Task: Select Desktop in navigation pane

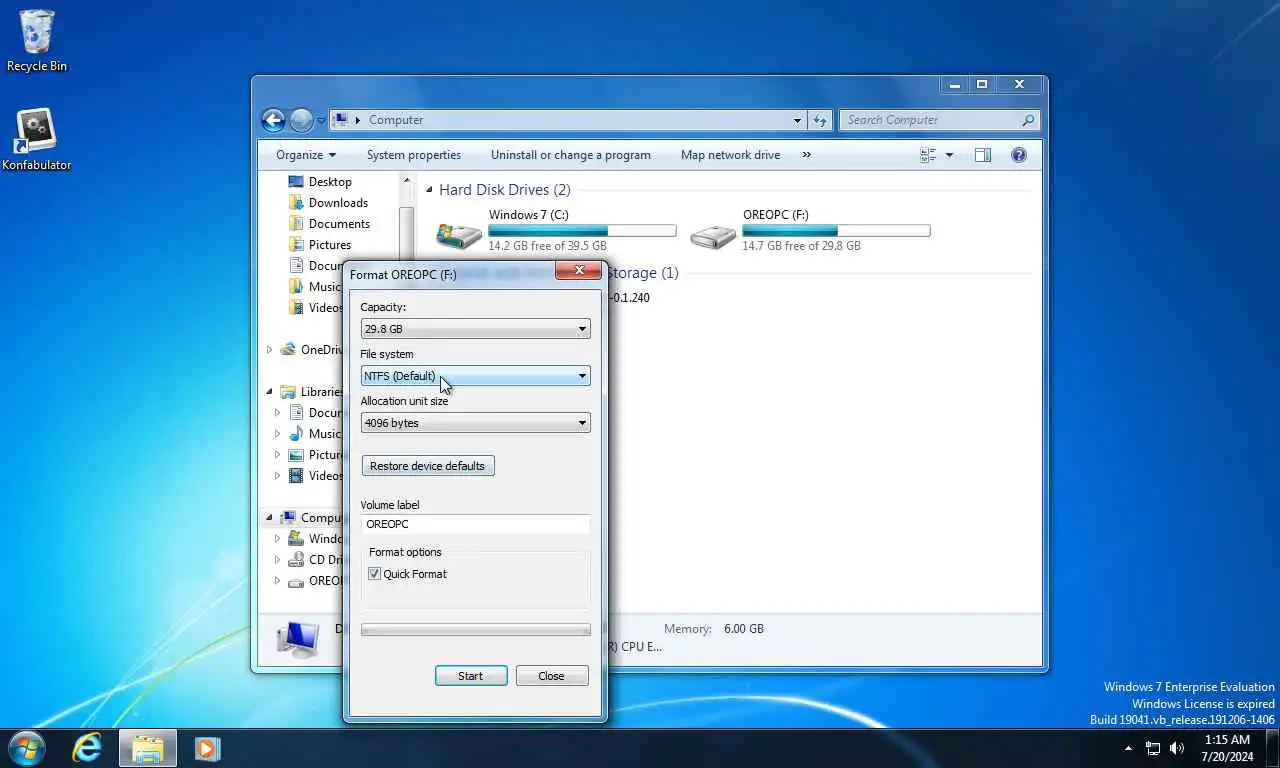Action: click(329, 182)
